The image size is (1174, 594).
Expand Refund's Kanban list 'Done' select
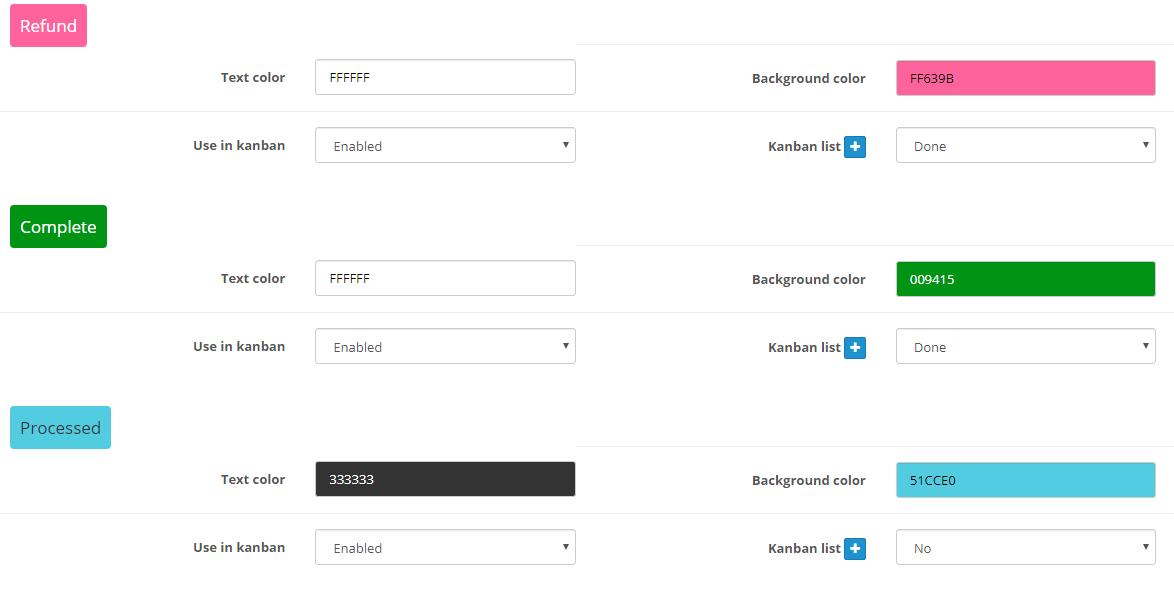click(x=1025, y=146)
